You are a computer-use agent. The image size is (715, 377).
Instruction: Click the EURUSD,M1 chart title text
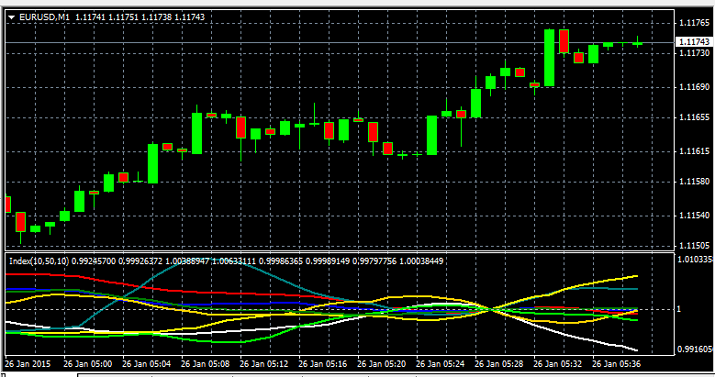coord(44,17)
